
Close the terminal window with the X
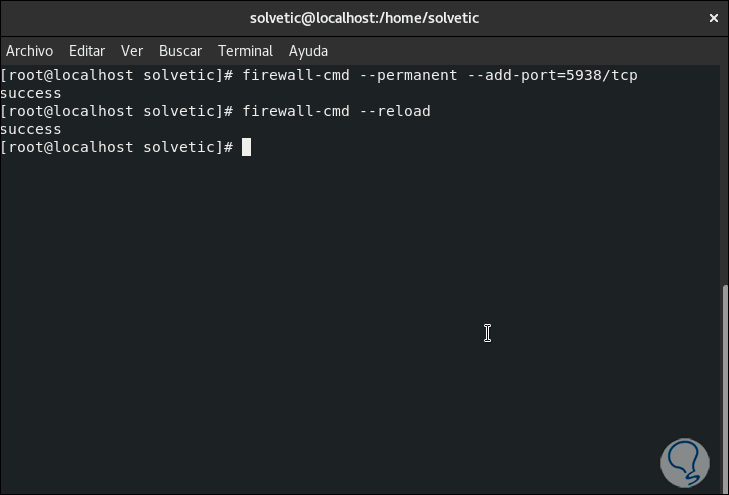(713, 18)
